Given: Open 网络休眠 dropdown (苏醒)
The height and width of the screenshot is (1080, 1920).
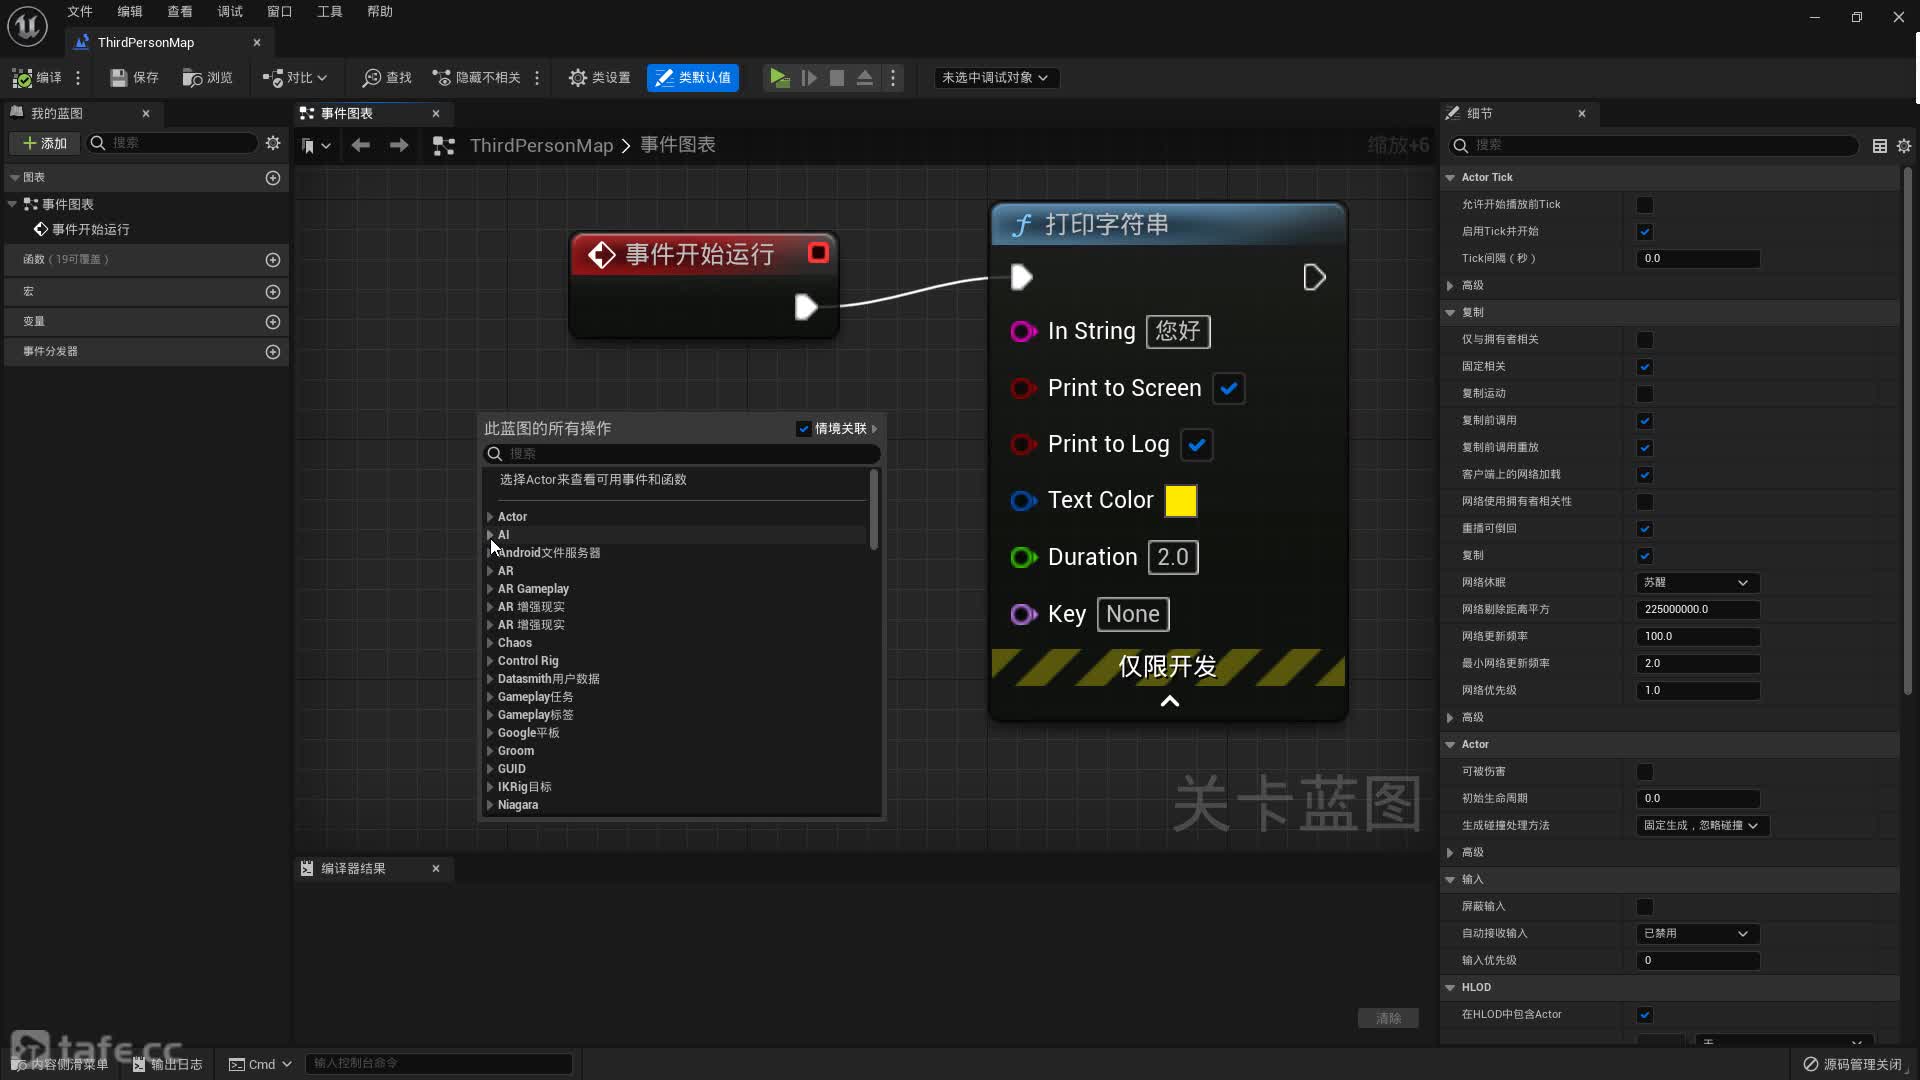Looking at the screenshot, I should 1697,582.
